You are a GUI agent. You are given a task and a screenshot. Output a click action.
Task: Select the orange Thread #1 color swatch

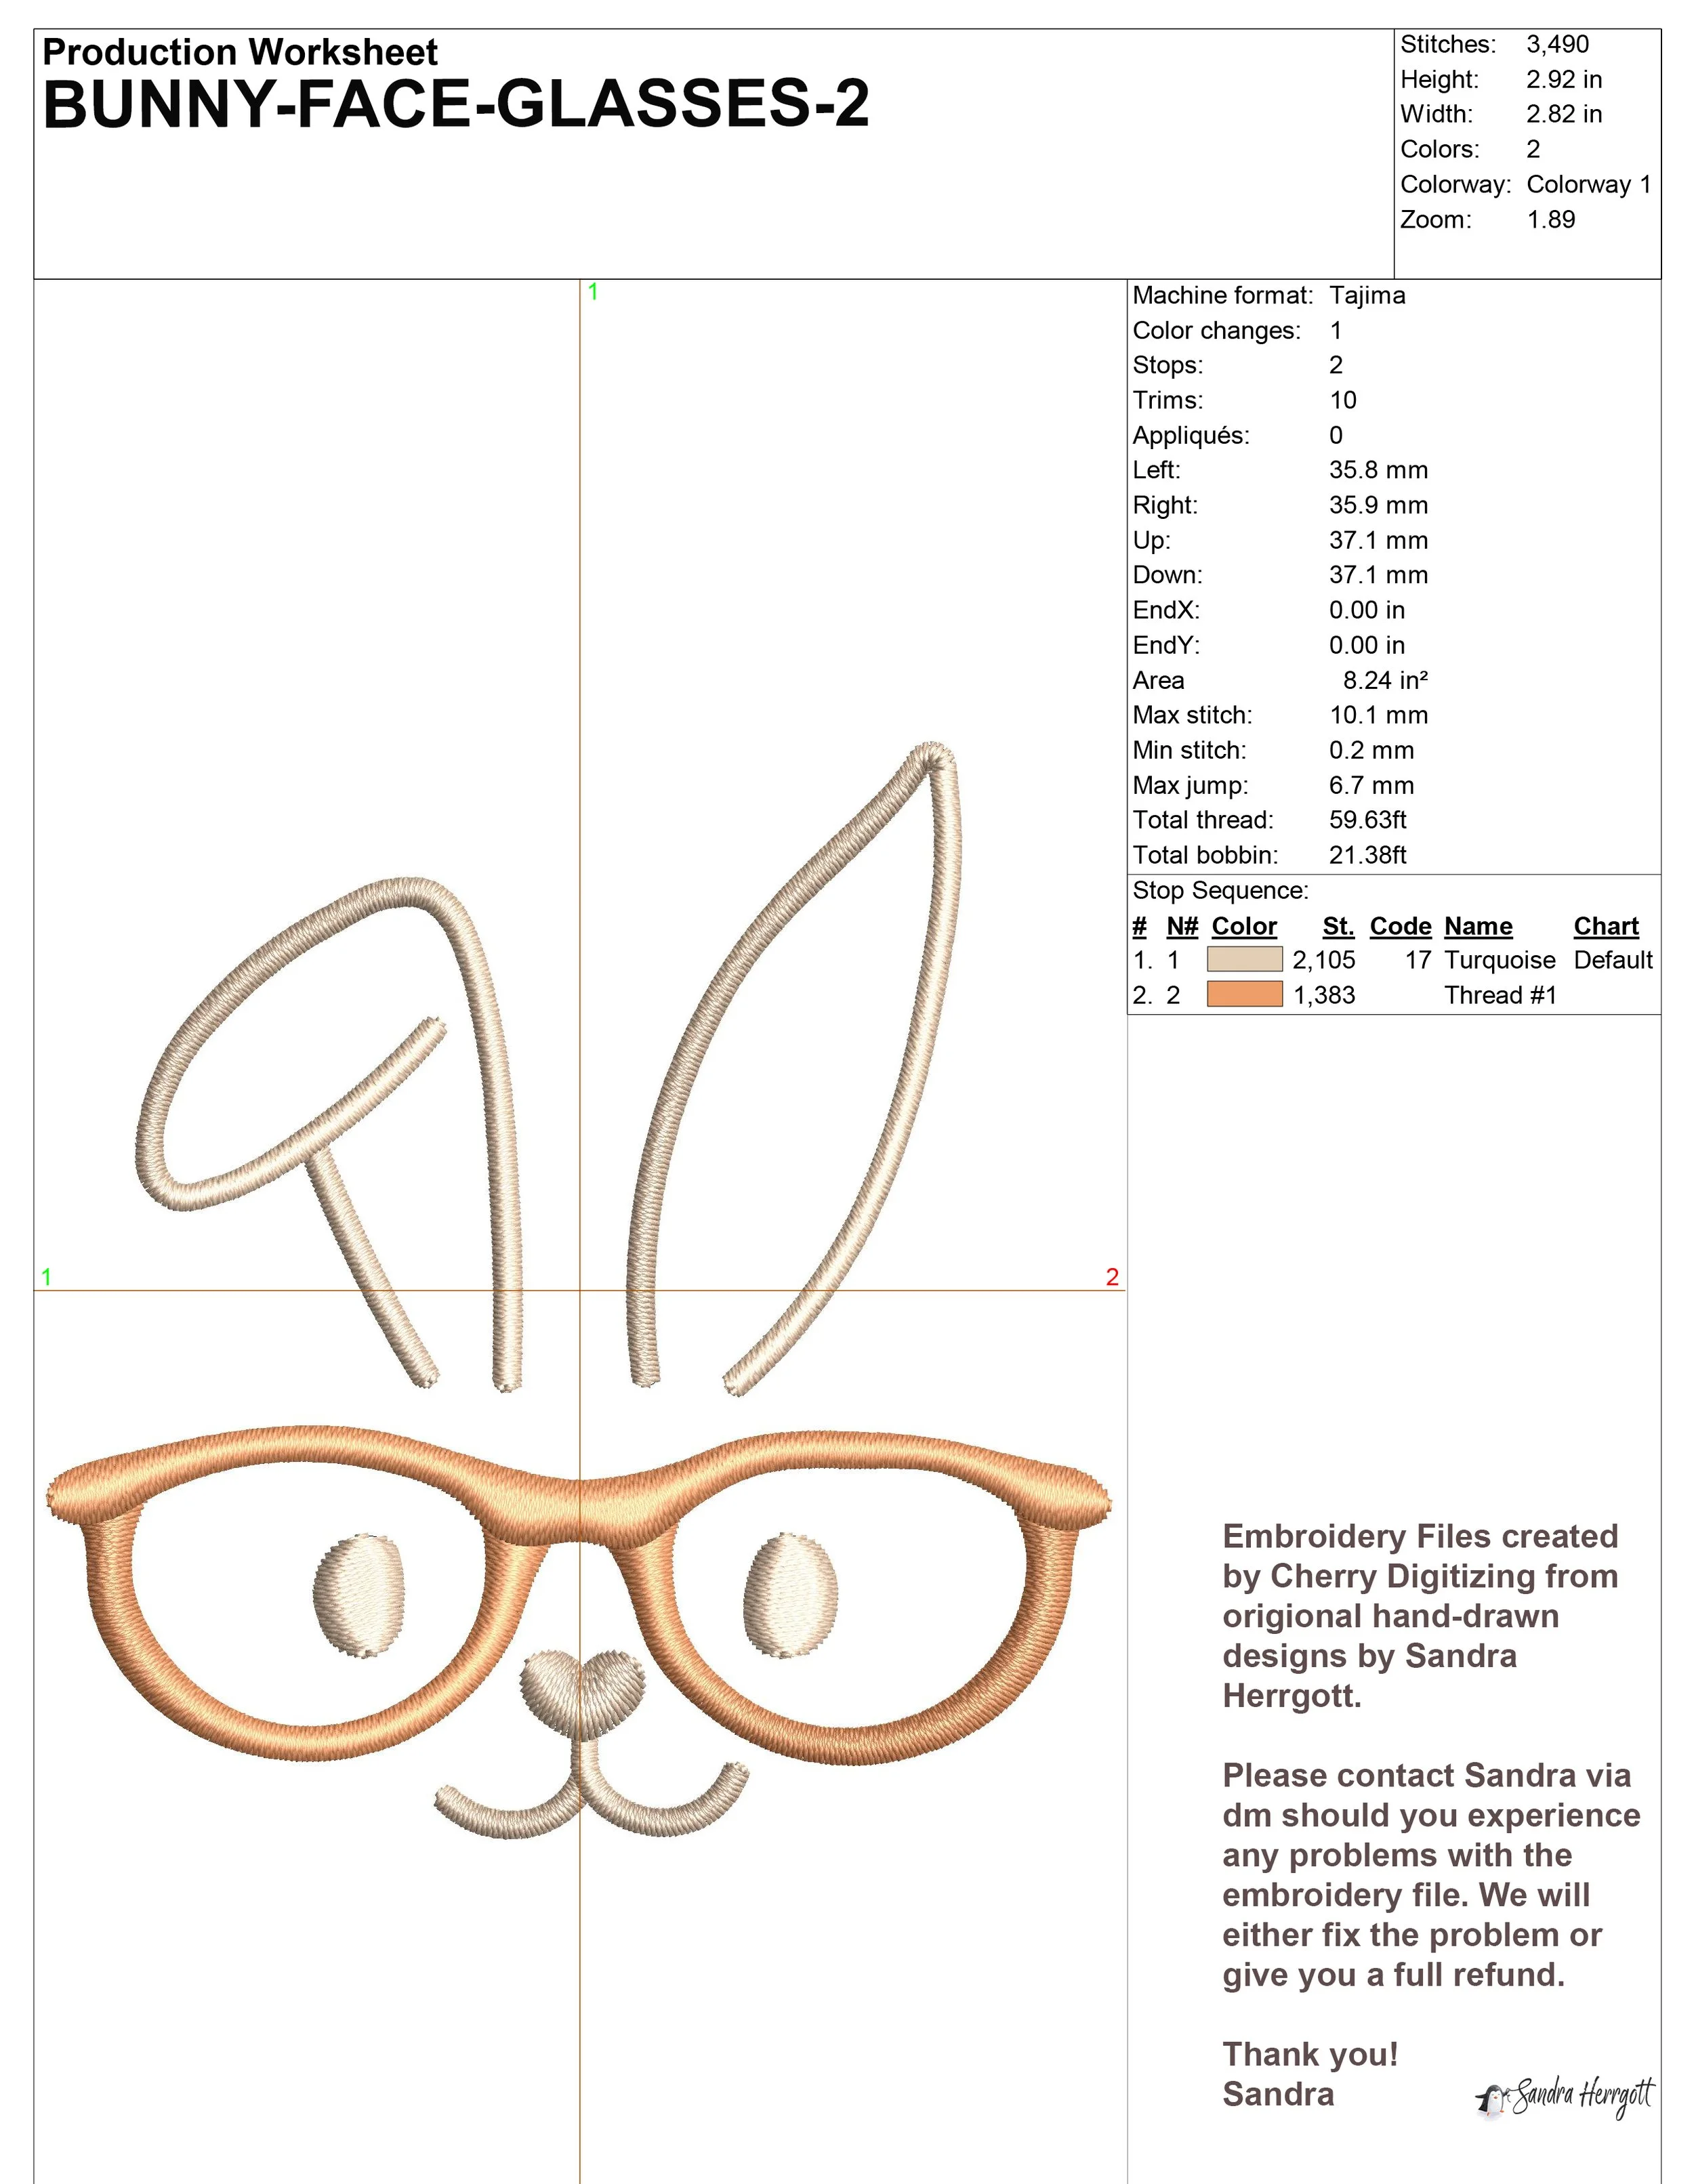point(1245,995)
